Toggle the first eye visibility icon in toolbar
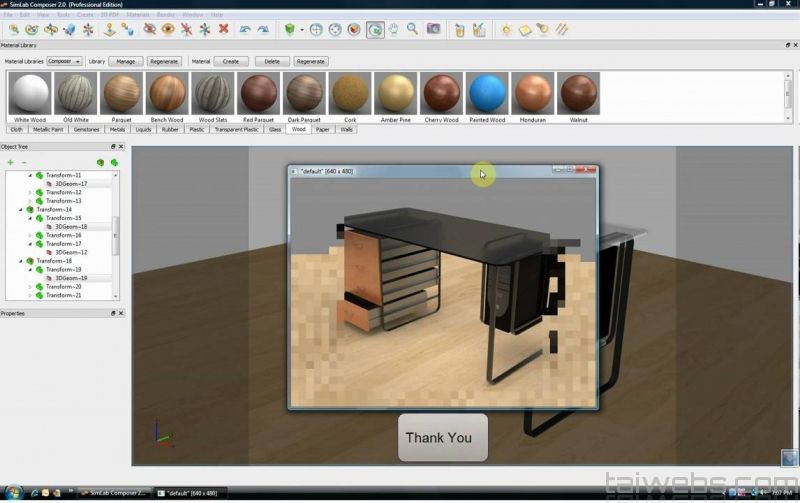Image resolution: width=800 pixels, height=503 pixels. click(x=149, y=30)
